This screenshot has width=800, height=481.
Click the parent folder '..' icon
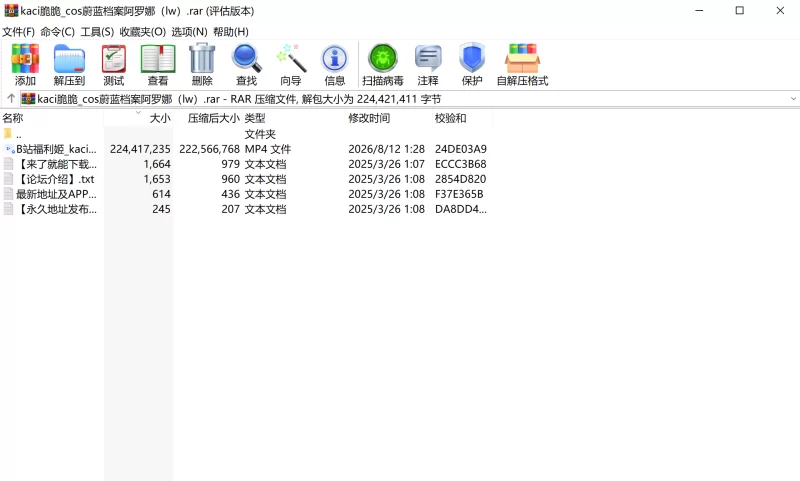tap(8, 134)
